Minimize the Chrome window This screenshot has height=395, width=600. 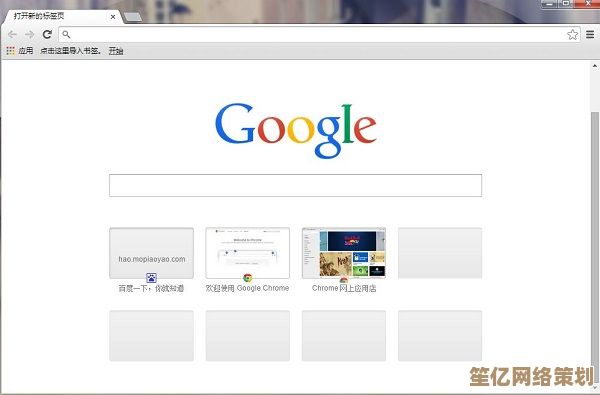[x=549, y=4]
